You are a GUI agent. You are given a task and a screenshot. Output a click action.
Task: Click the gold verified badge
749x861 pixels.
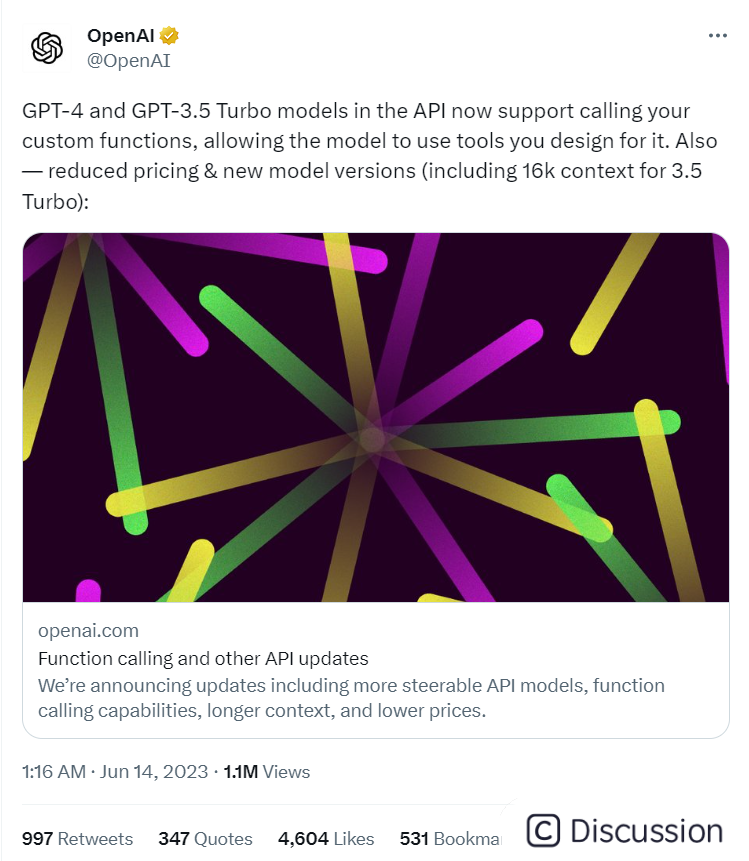169,36
